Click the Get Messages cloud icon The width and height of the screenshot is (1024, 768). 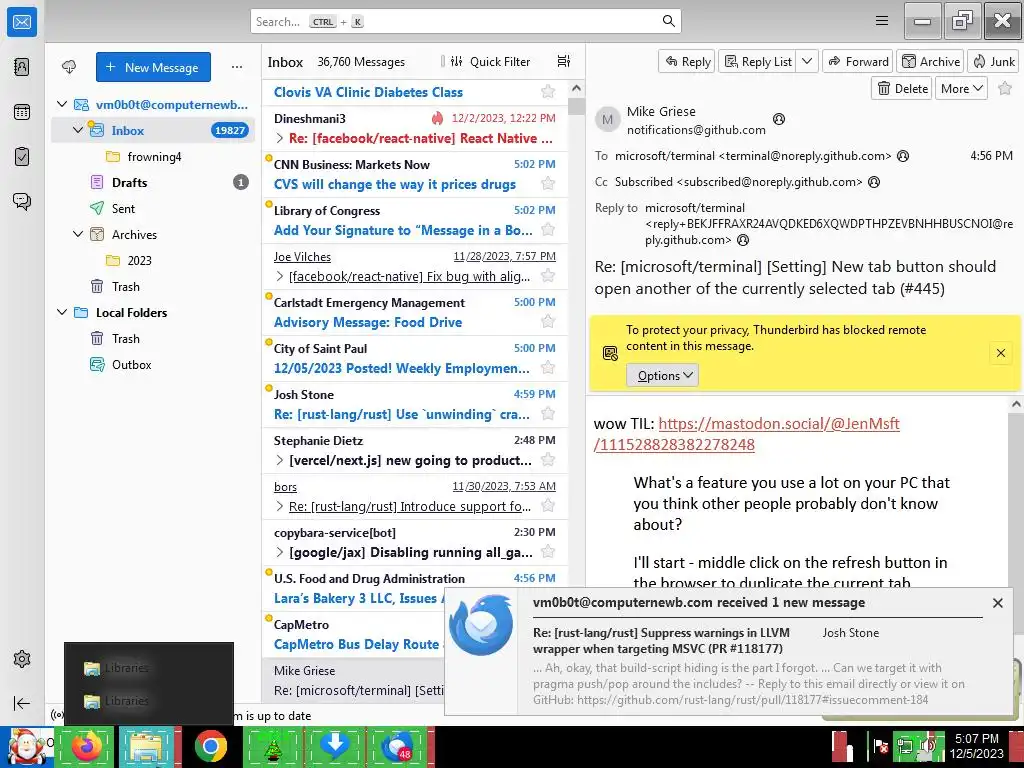[69, 67]
